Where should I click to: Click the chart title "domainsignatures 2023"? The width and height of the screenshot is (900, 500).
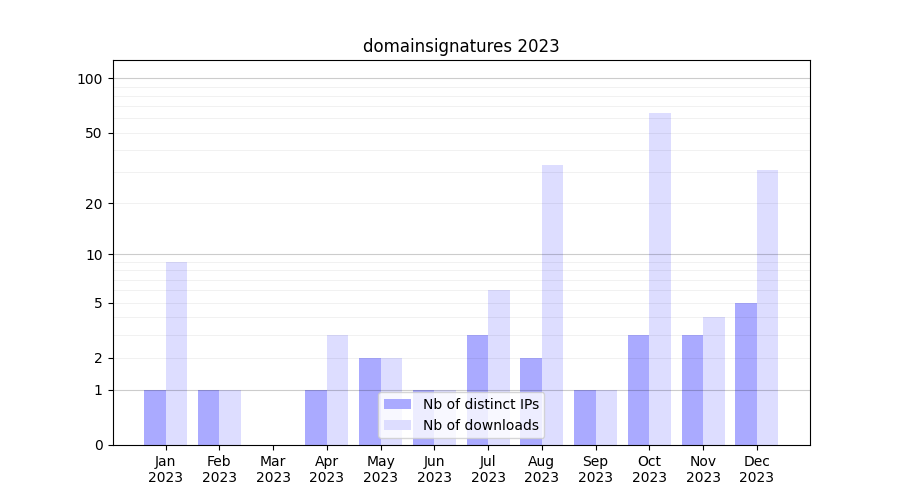click(x=460, y=46)
